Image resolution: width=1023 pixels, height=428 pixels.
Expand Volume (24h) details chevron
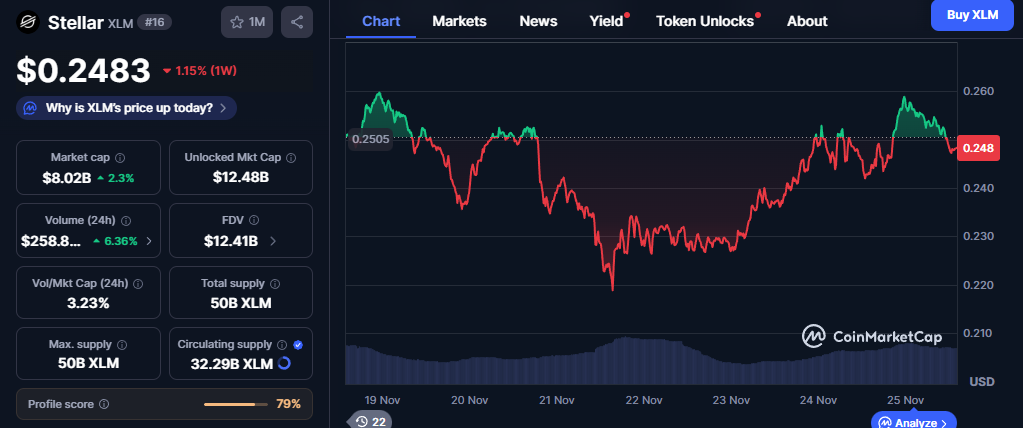pos(149,241)
